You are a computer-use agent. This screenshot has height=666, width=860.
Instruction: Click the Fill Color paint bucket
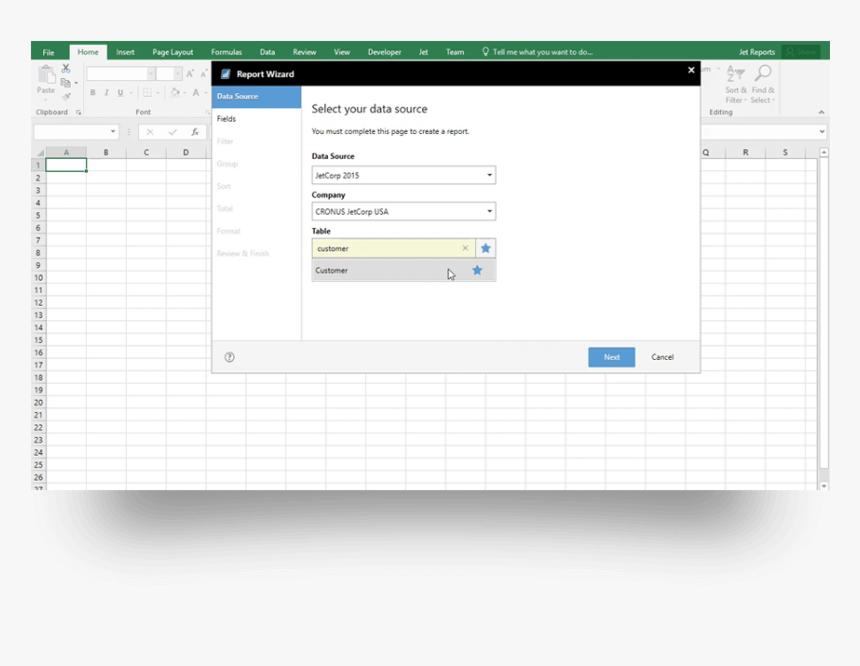[x=174, y=92]
